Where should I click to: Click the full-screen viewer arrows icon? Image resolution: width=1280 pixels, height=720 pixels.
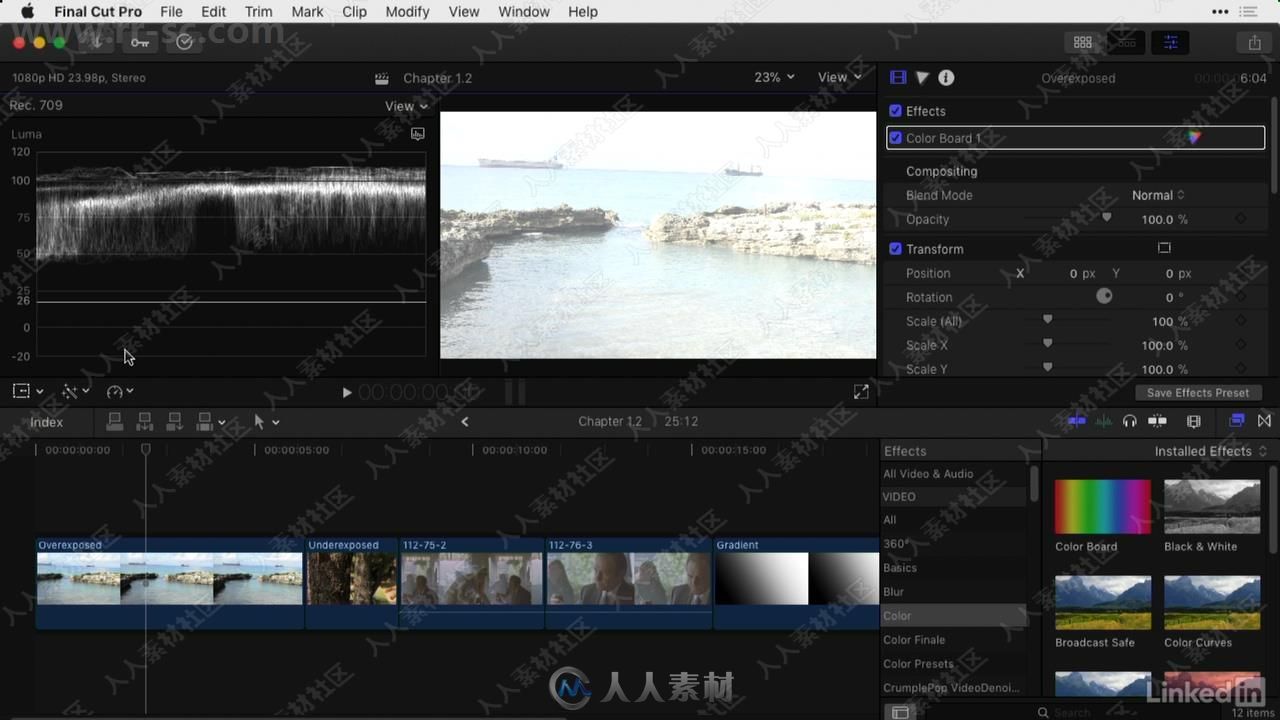861,392
